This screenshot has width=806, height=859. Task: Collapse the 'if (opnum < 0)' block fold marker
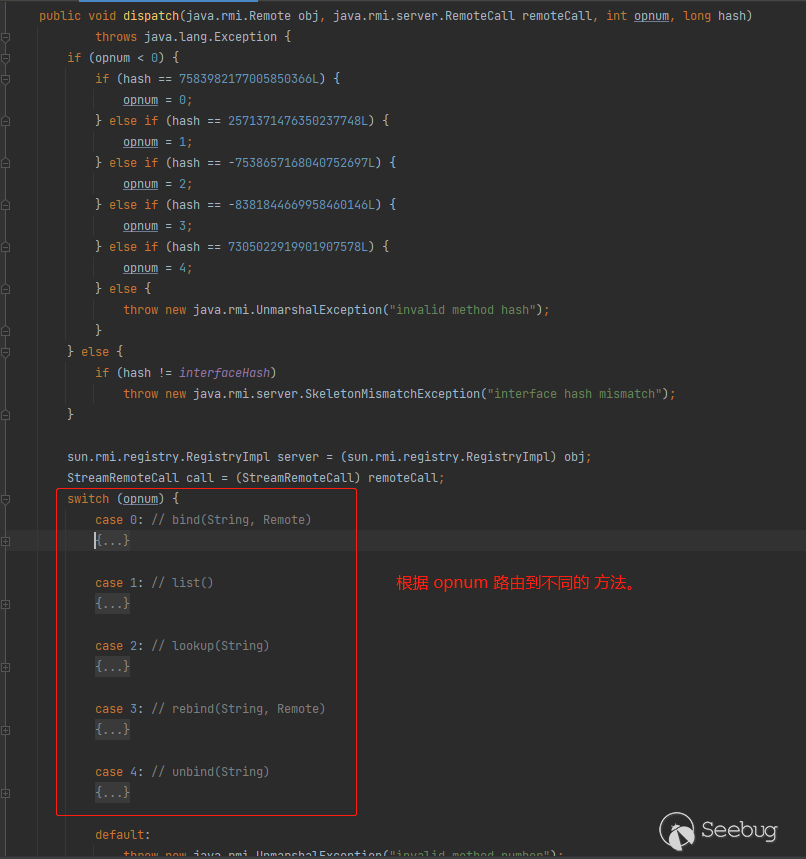coord(5,58)
